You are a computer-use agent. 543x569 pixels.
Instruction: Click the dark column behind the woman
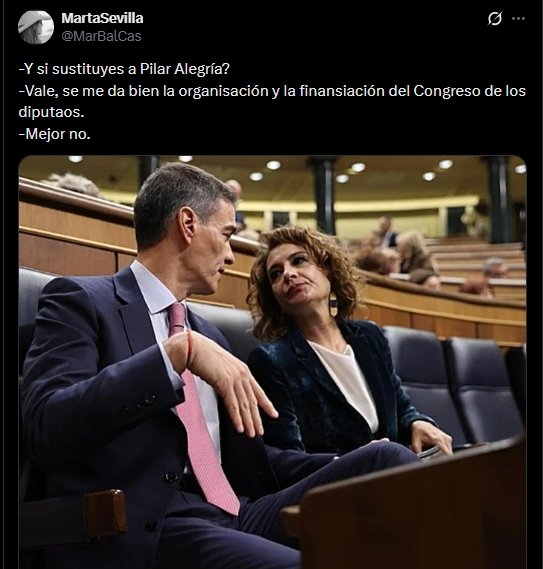(x=324, y=196)
